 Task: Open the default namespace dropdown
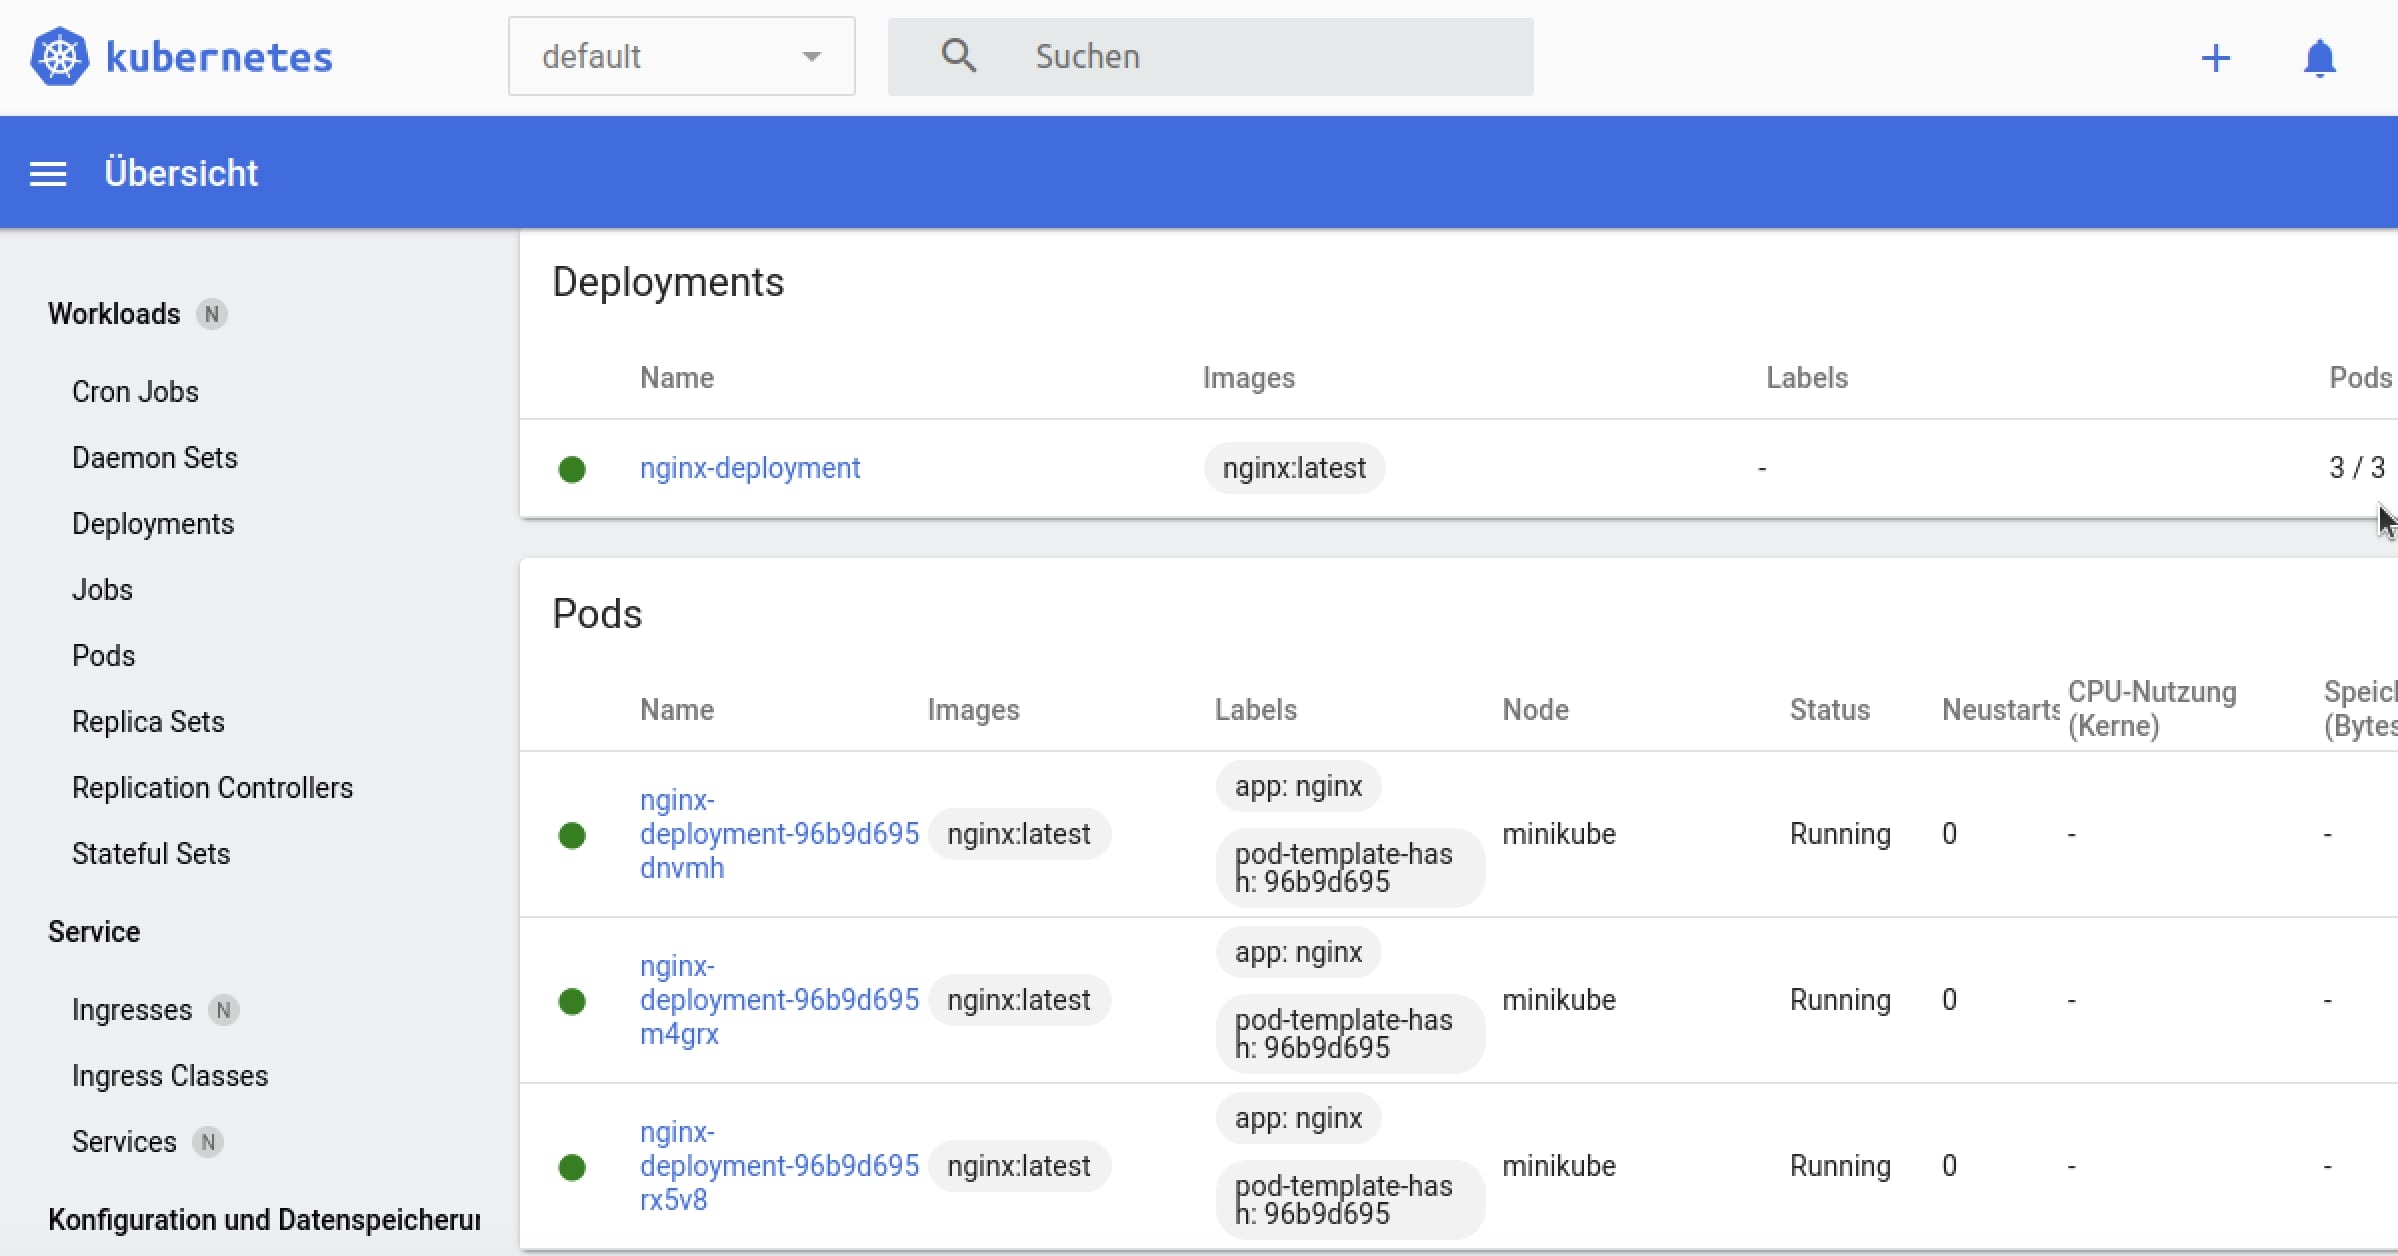[x=682, y=56]
